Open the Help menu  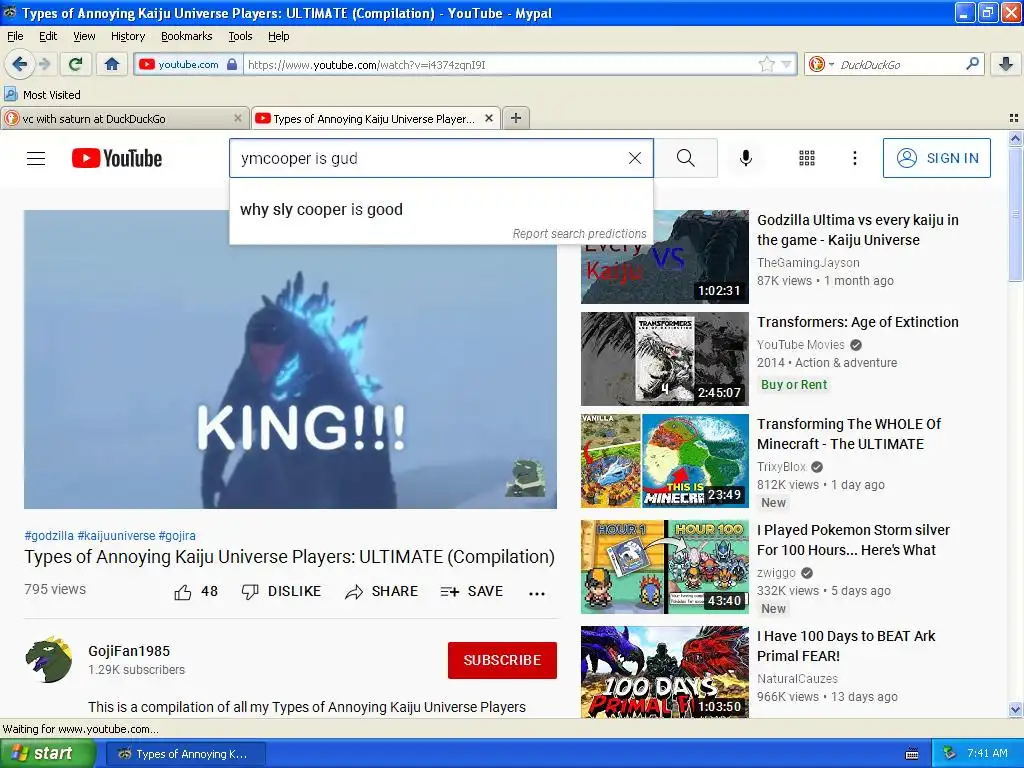[x=278, y=36]
